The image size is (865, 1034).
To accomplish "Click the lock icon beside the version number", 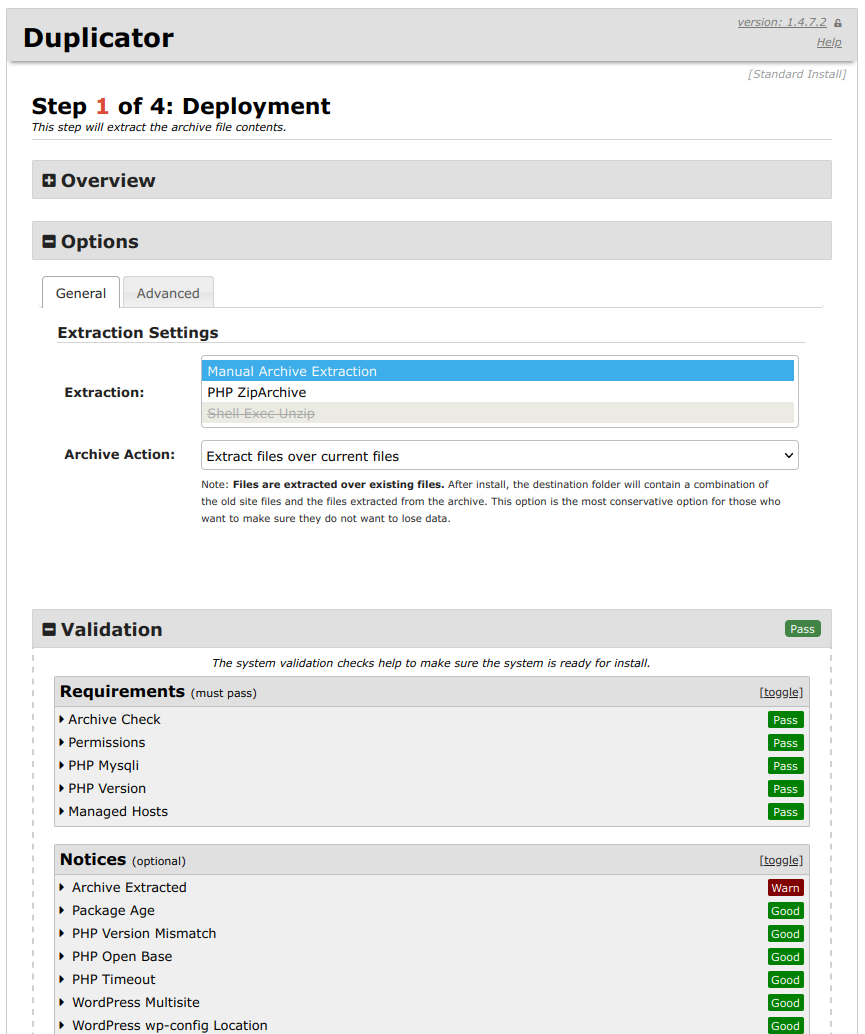I will point(837,23).
